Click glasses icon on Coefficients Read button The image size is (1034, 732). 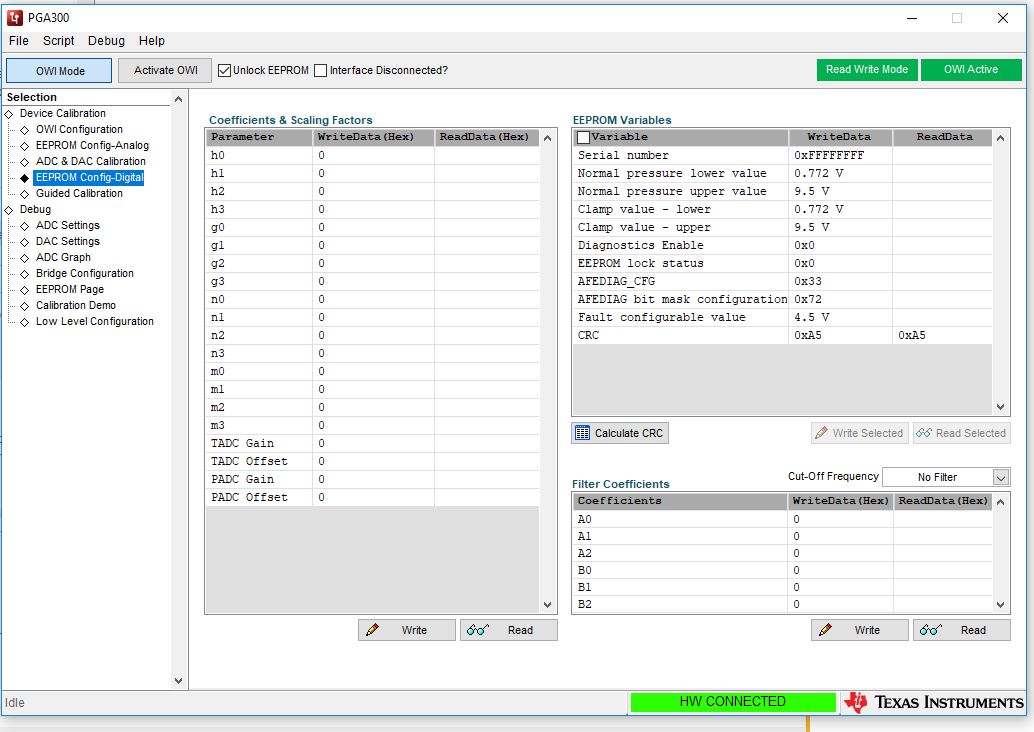(477, 630)
